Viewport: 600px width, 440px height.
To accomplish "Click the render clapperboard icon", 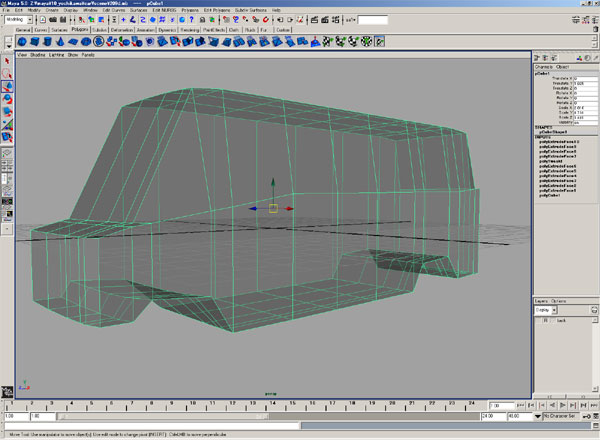I will 315,20.
